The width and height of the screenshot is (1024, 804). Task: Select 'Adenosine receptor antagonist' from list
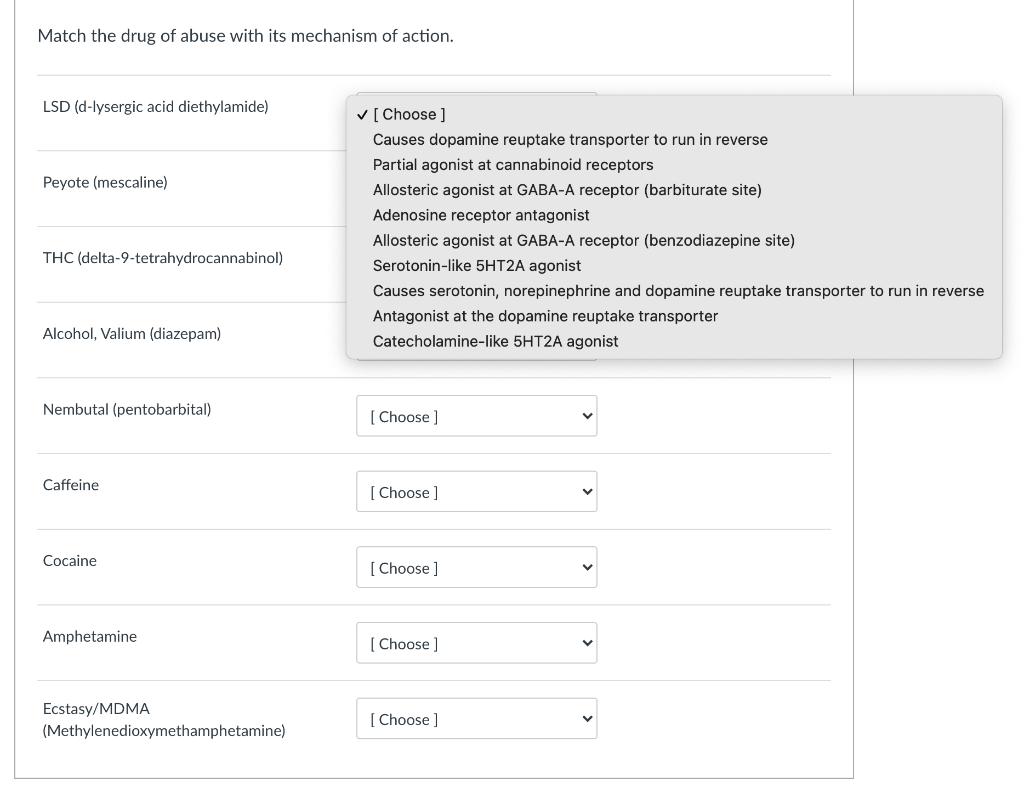[x=481, y=215]
